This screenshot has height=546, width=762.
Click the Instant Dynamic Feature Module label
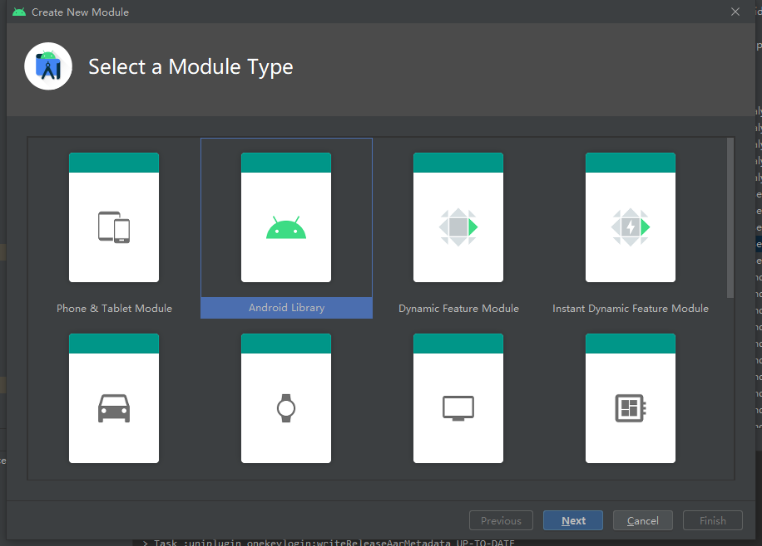(630, 308)
